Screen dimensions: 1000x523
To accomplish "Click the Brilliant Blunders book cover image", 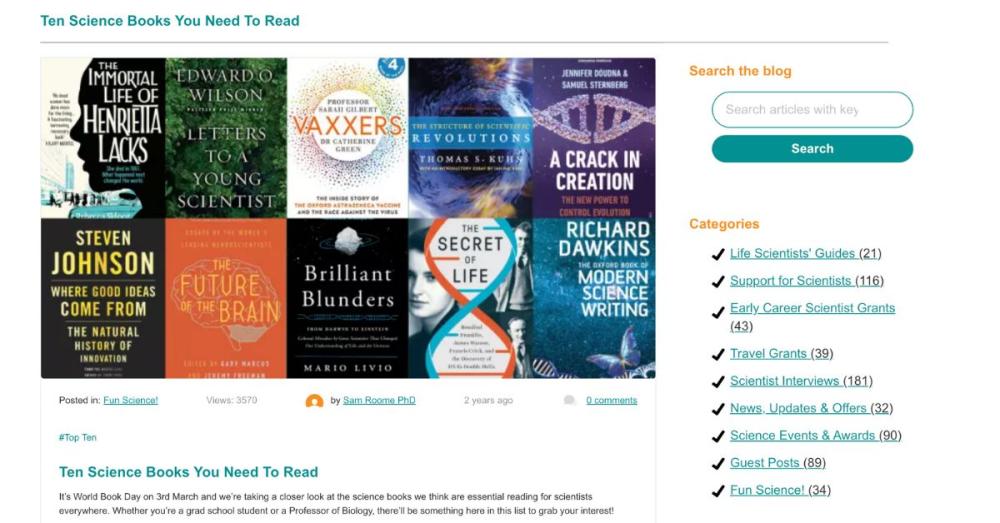I will (x=348, y=298).
